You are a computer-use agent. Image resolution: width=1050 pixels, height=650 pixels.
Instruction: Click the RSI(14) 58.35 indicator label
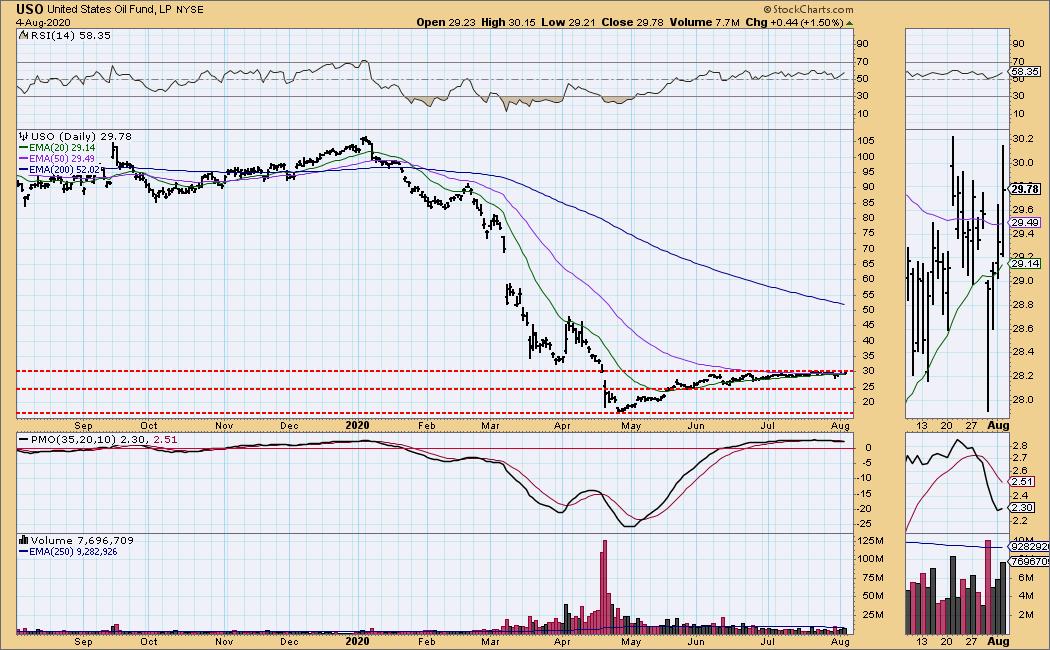click(70, 35)
